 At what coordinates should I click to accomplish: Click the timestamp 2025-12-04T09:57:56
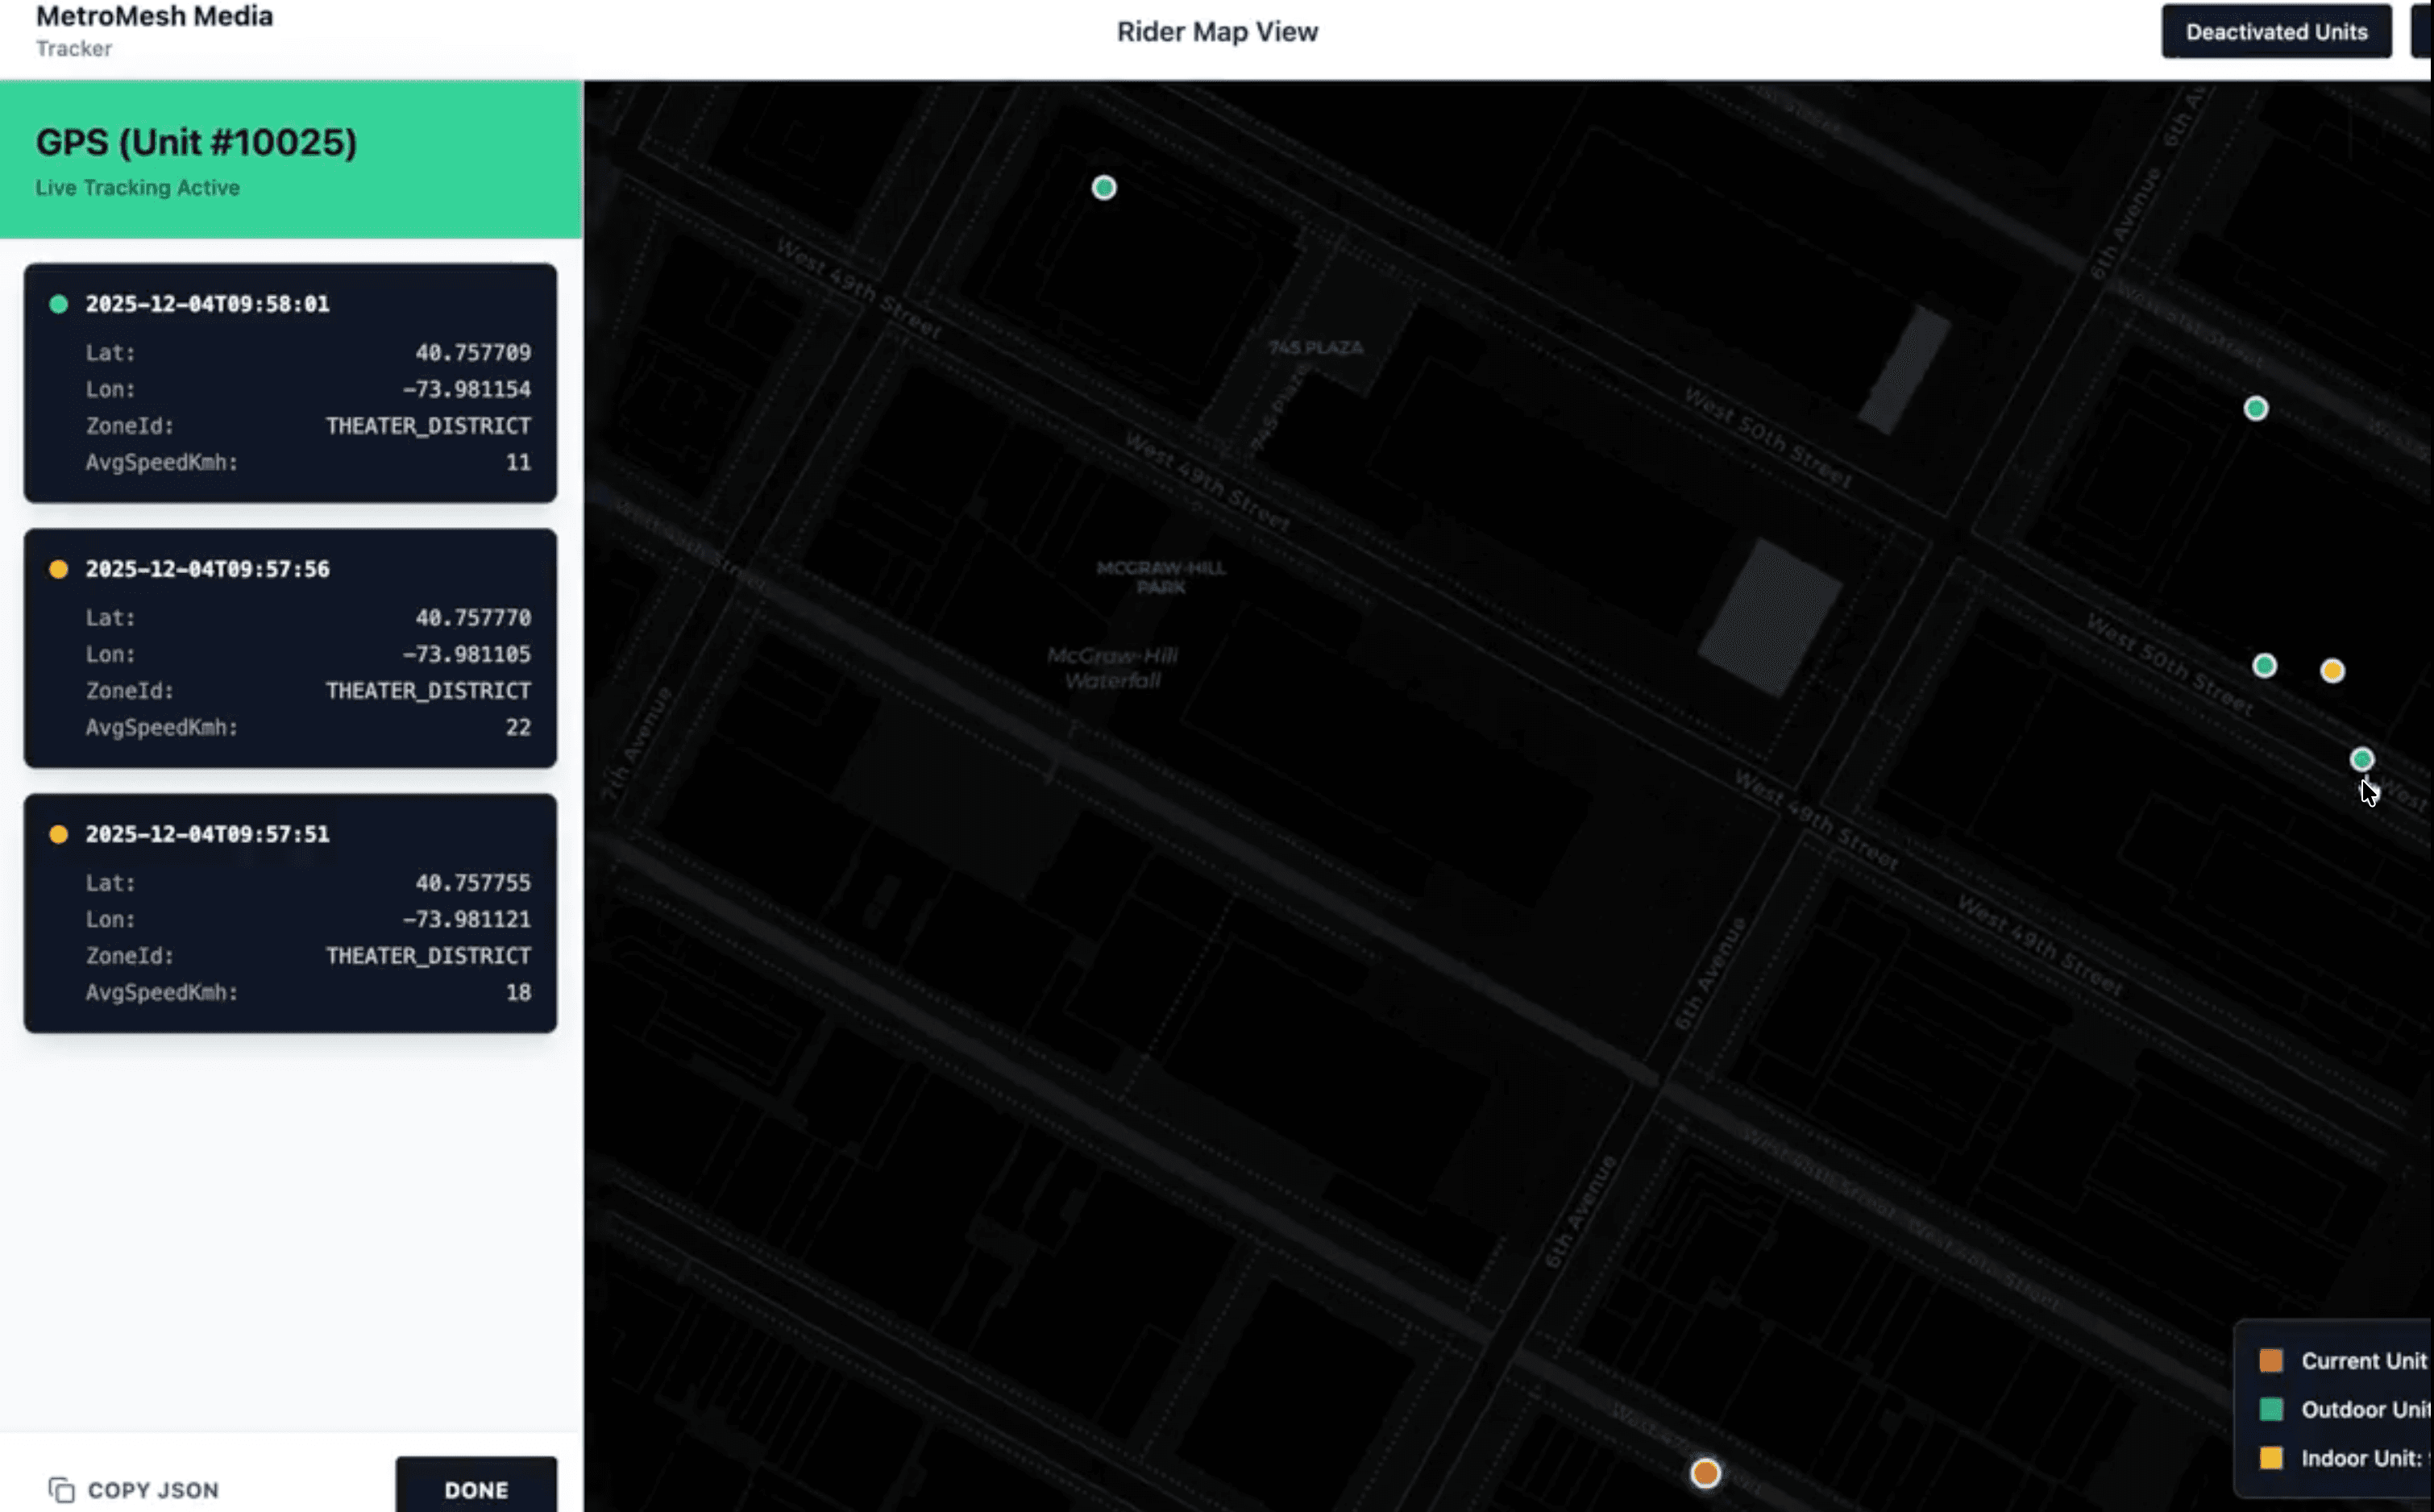(207, 569)
